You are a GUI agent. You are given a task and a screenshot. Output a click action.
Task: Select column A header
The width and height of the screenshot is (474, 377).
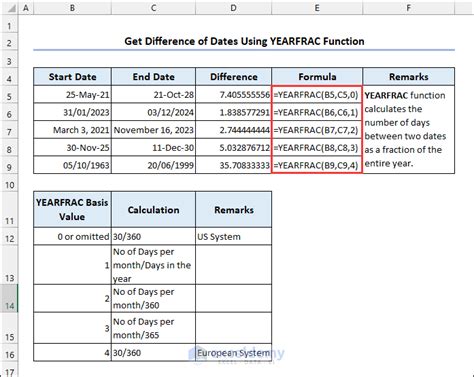26,8
